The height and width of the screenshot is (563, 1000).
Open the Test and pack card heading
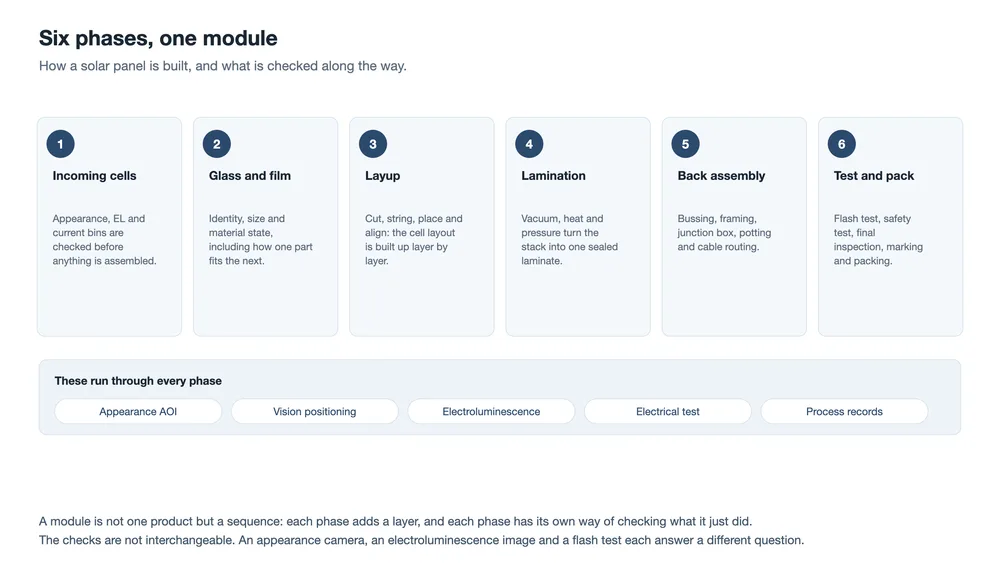(x=874, y=176)
